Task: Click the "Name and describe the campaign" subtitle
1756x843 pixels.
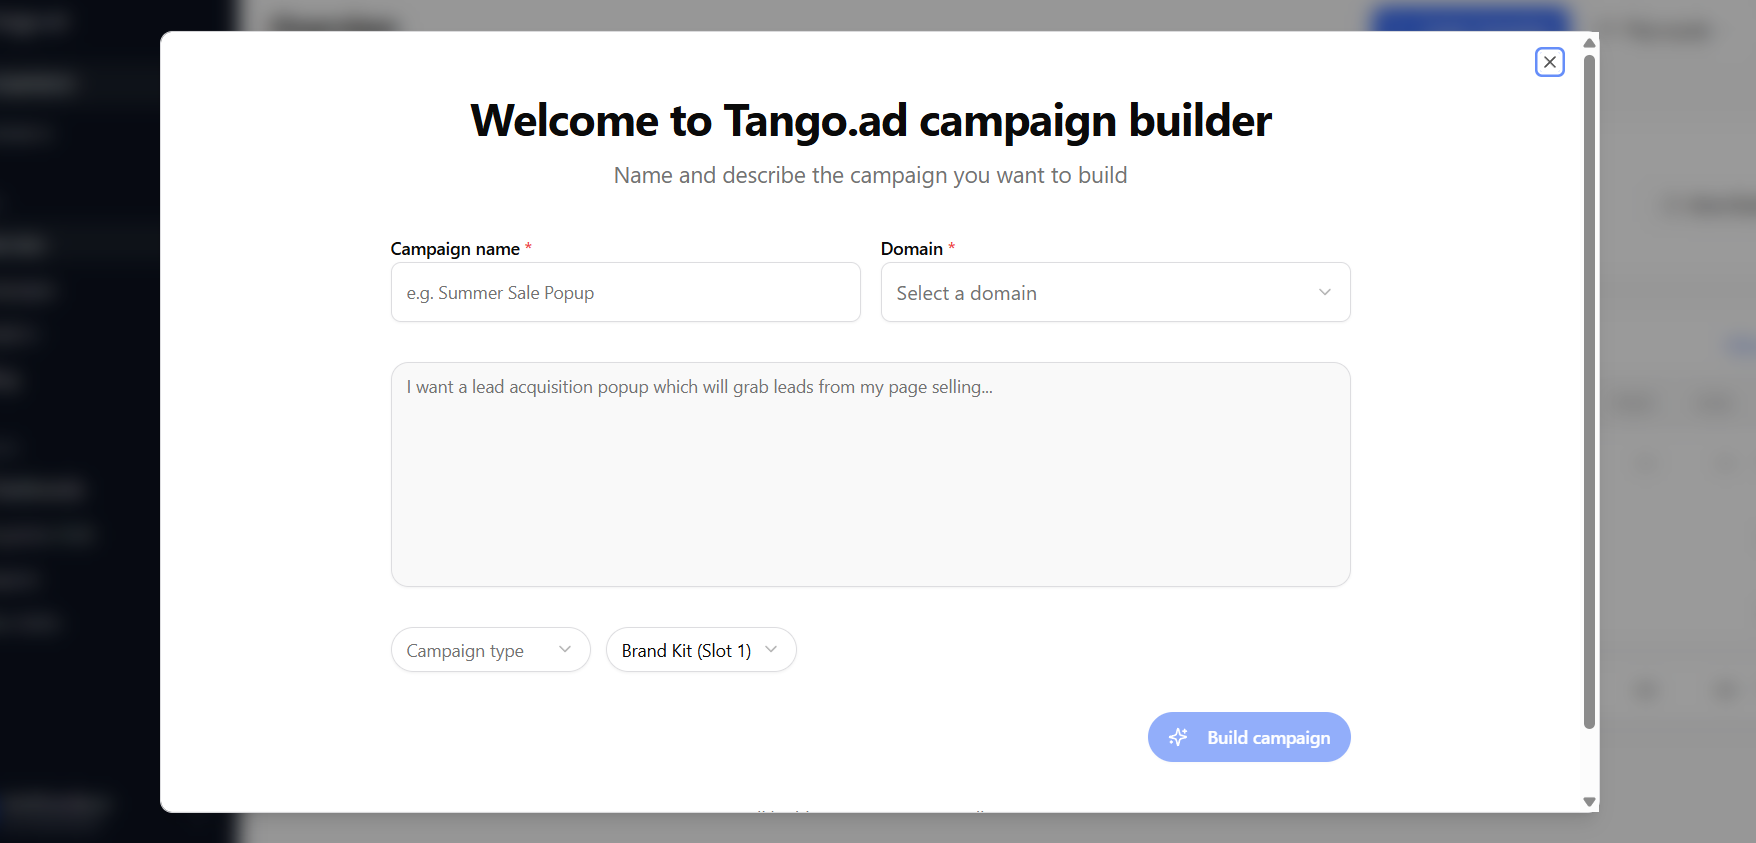Action: [x=870, y=176]
